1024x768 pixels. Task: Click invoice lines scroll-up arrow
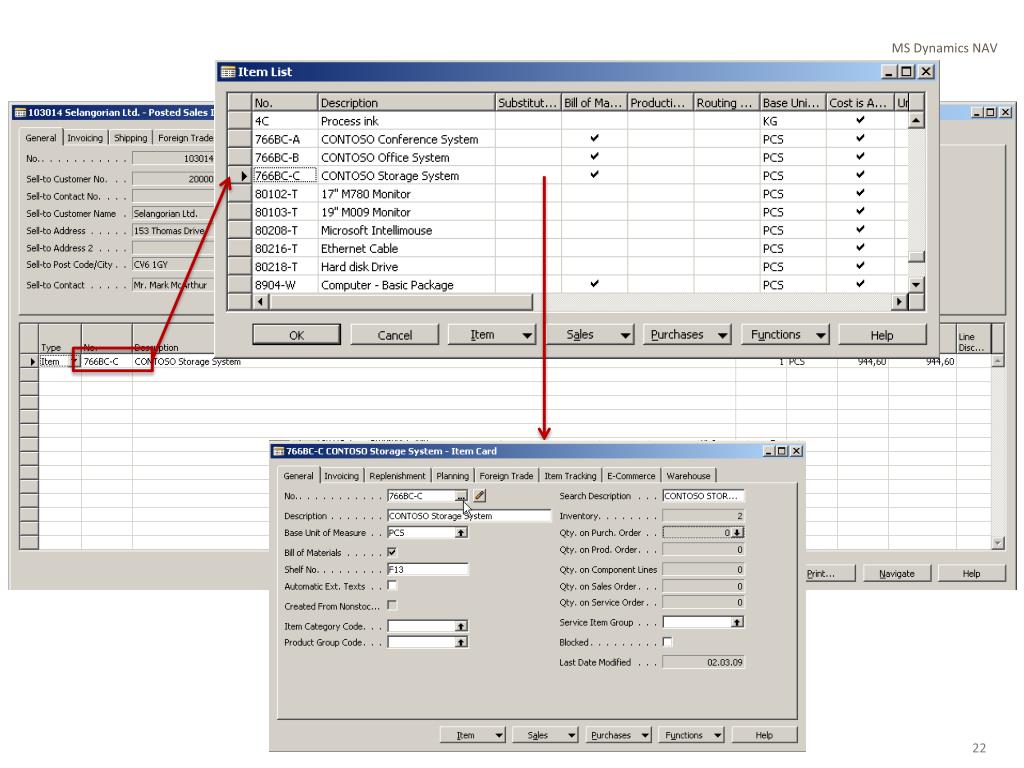click(x=997, y=361)
